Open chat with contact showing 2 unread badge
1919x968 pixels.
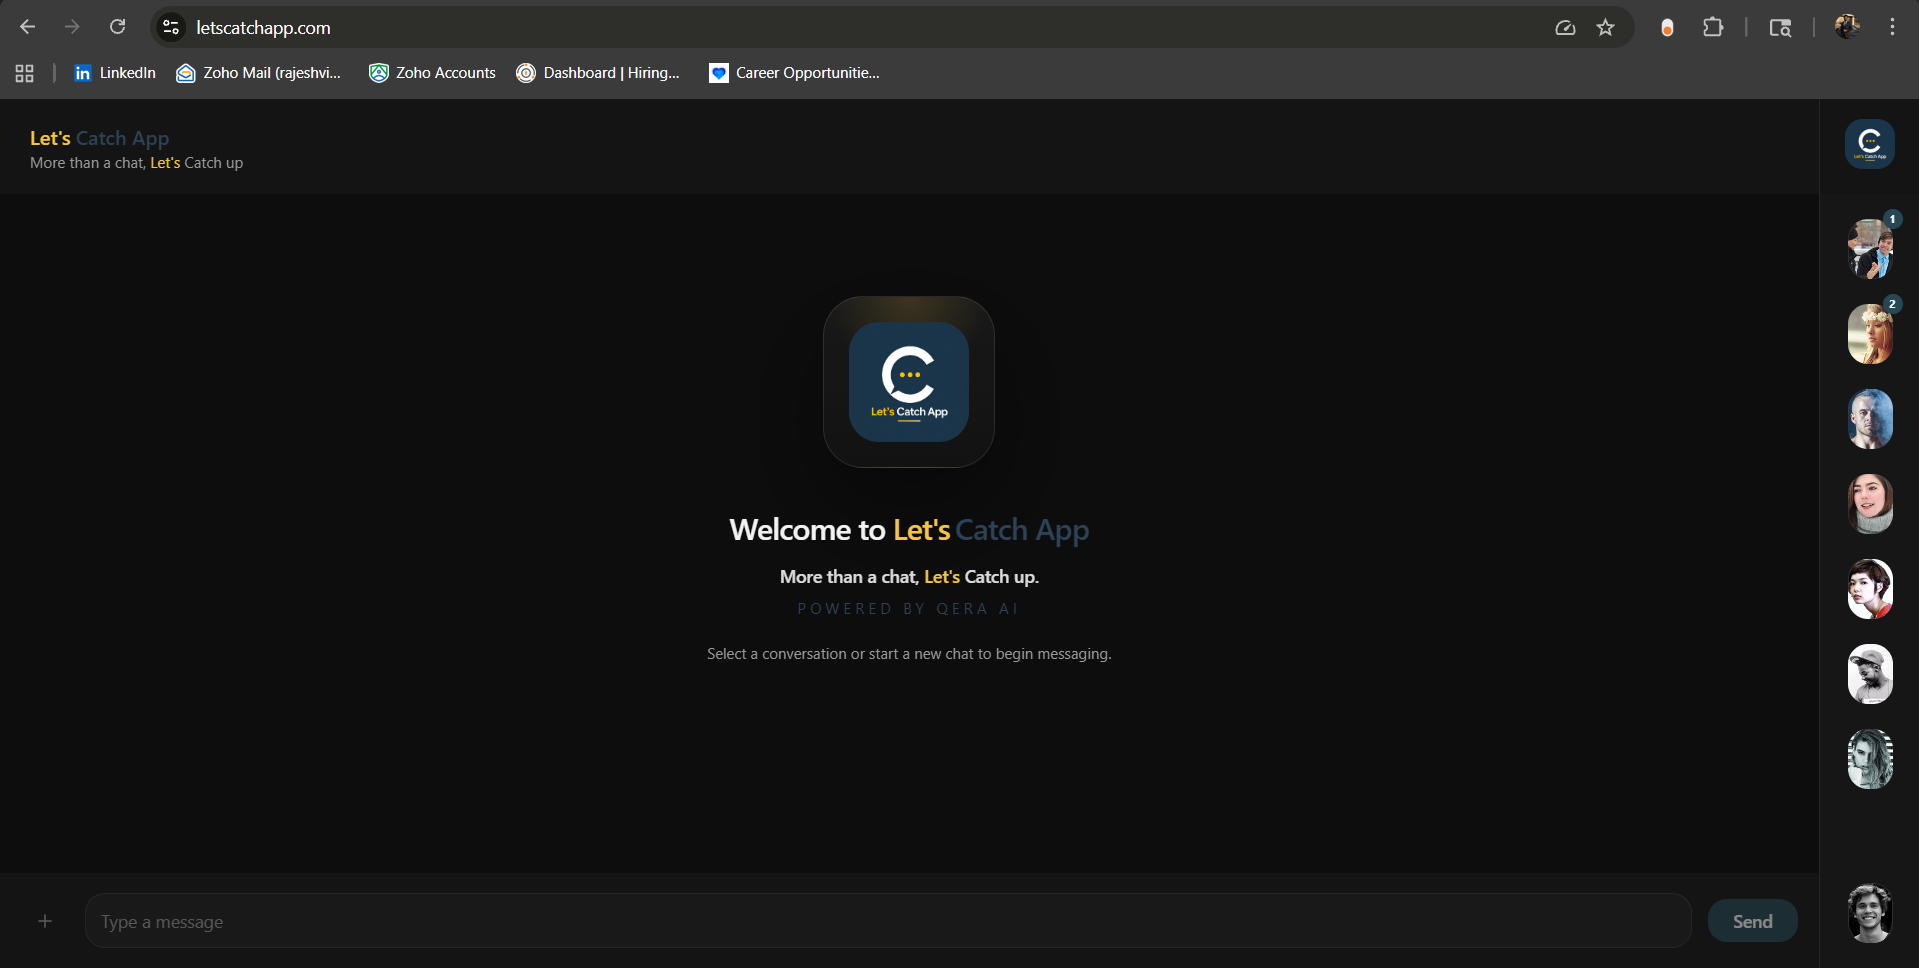1870,334
